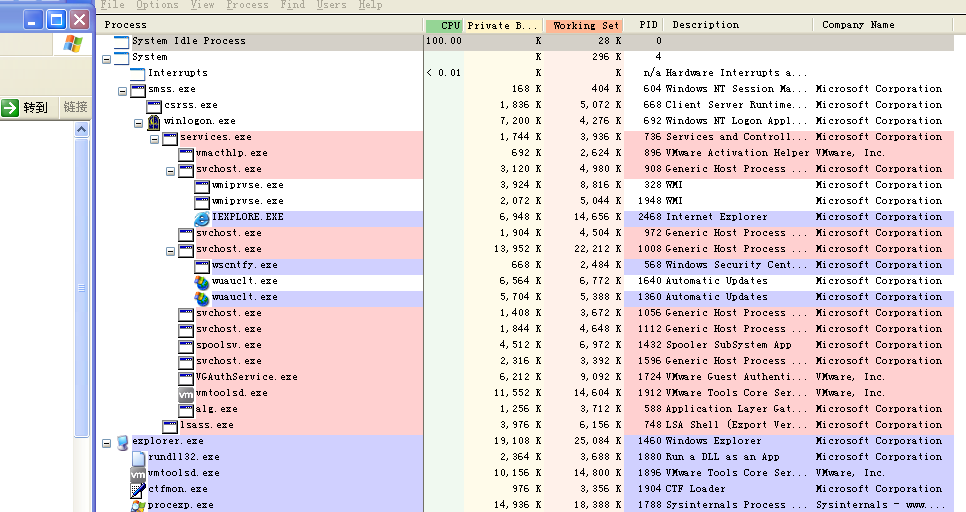Click the 'VMware Activation Helper' description

click(737, 153)
